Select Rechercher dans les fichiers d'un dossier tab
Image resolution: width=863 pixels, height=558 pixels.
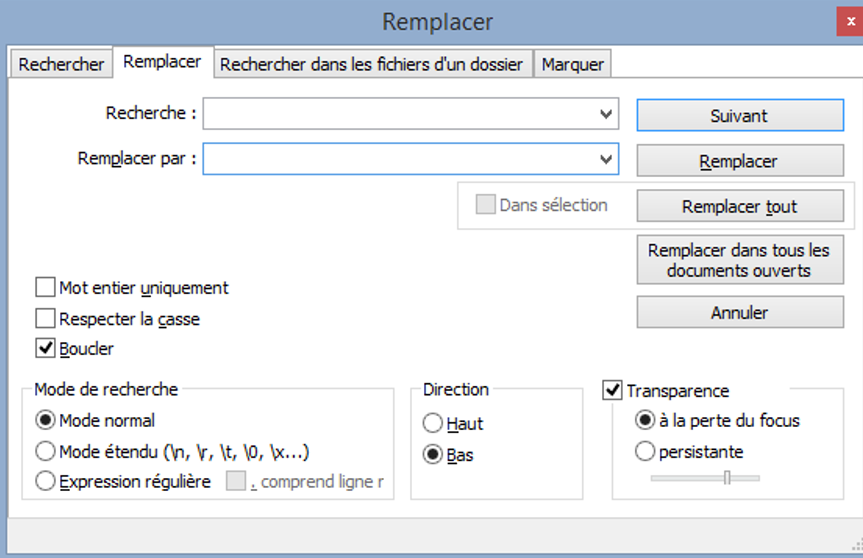coord(371,64)
